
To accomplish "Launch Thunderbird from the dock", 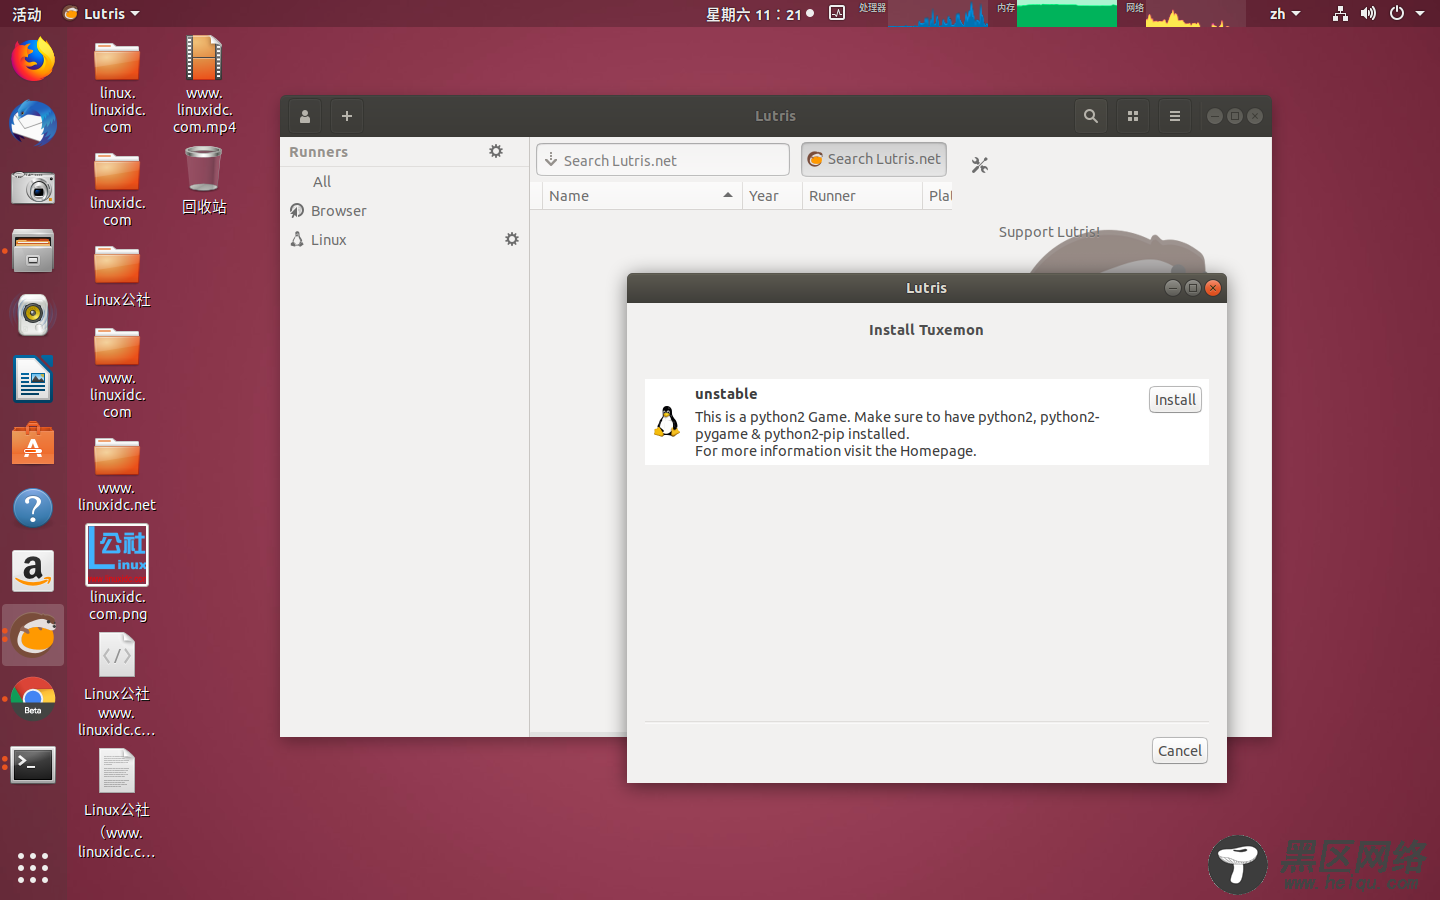I will (x=33, y=123).
